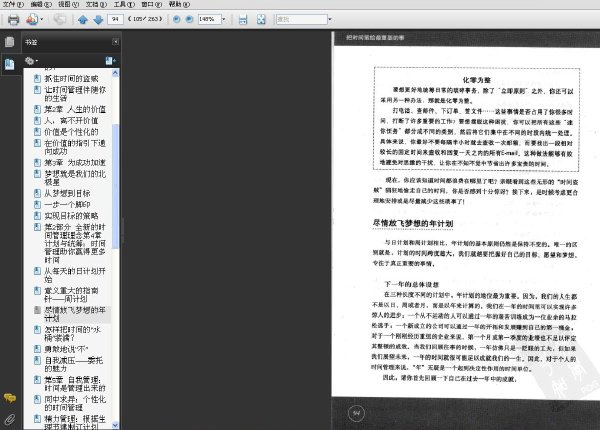This screenshot has width=600, height=430.
Task: Open the Comments panel icon
Action: pyautogui.click(x=10, y=398)
